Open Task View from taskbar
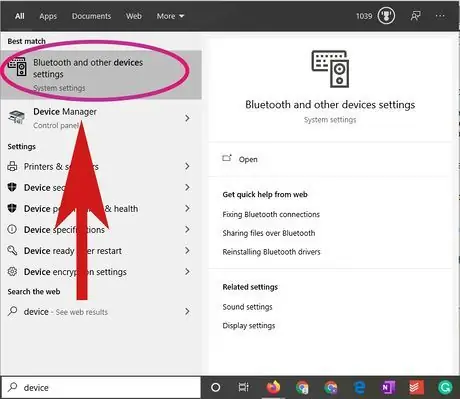Image resolution: width=460 pixels, height=399 pixels. tap(244, 387)
